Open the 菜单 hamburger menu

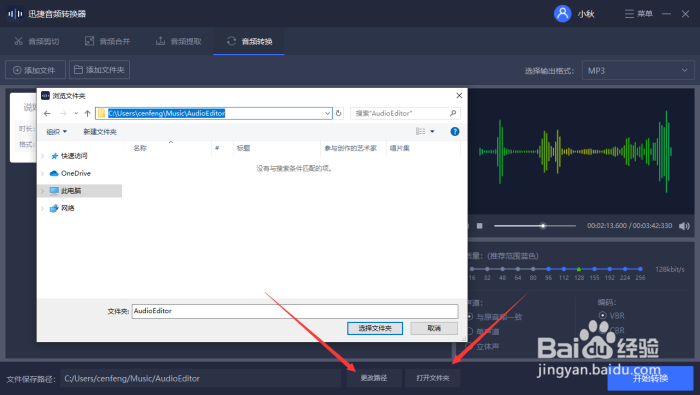638,14
